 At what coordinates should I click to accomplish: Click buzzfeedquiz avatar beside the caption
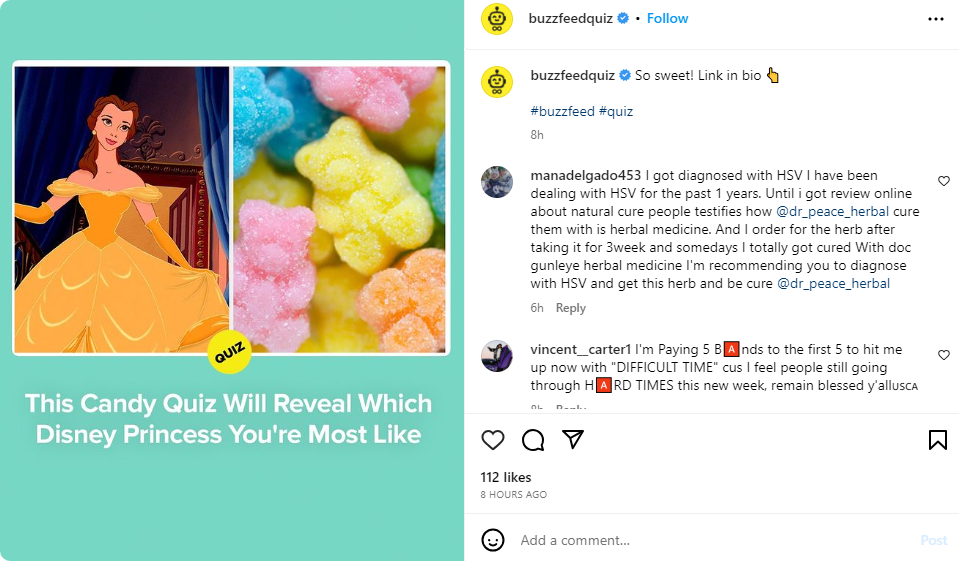click(x=497, y=82)
